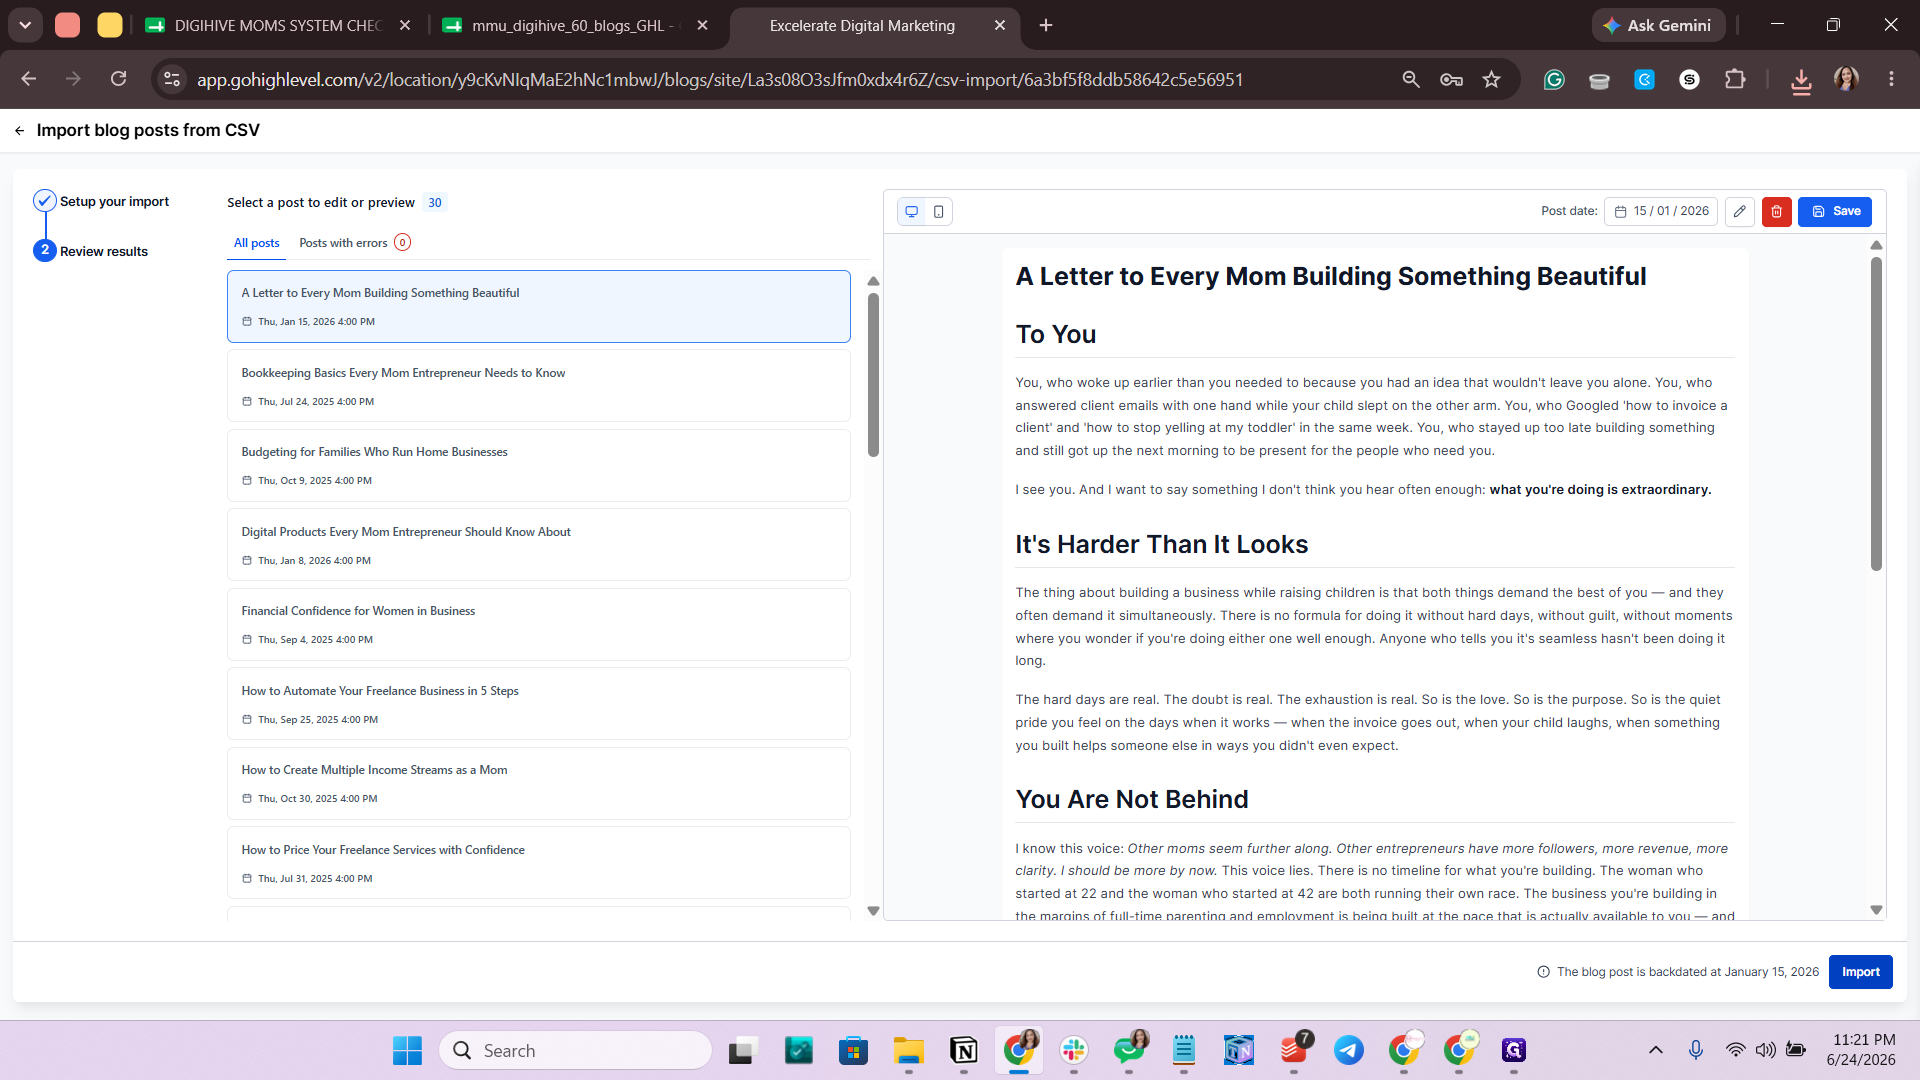1920x1080 pixels.
Task: Open the Chrome three-dot menu
Action: pyautogui.click(x=1891, y=79)
